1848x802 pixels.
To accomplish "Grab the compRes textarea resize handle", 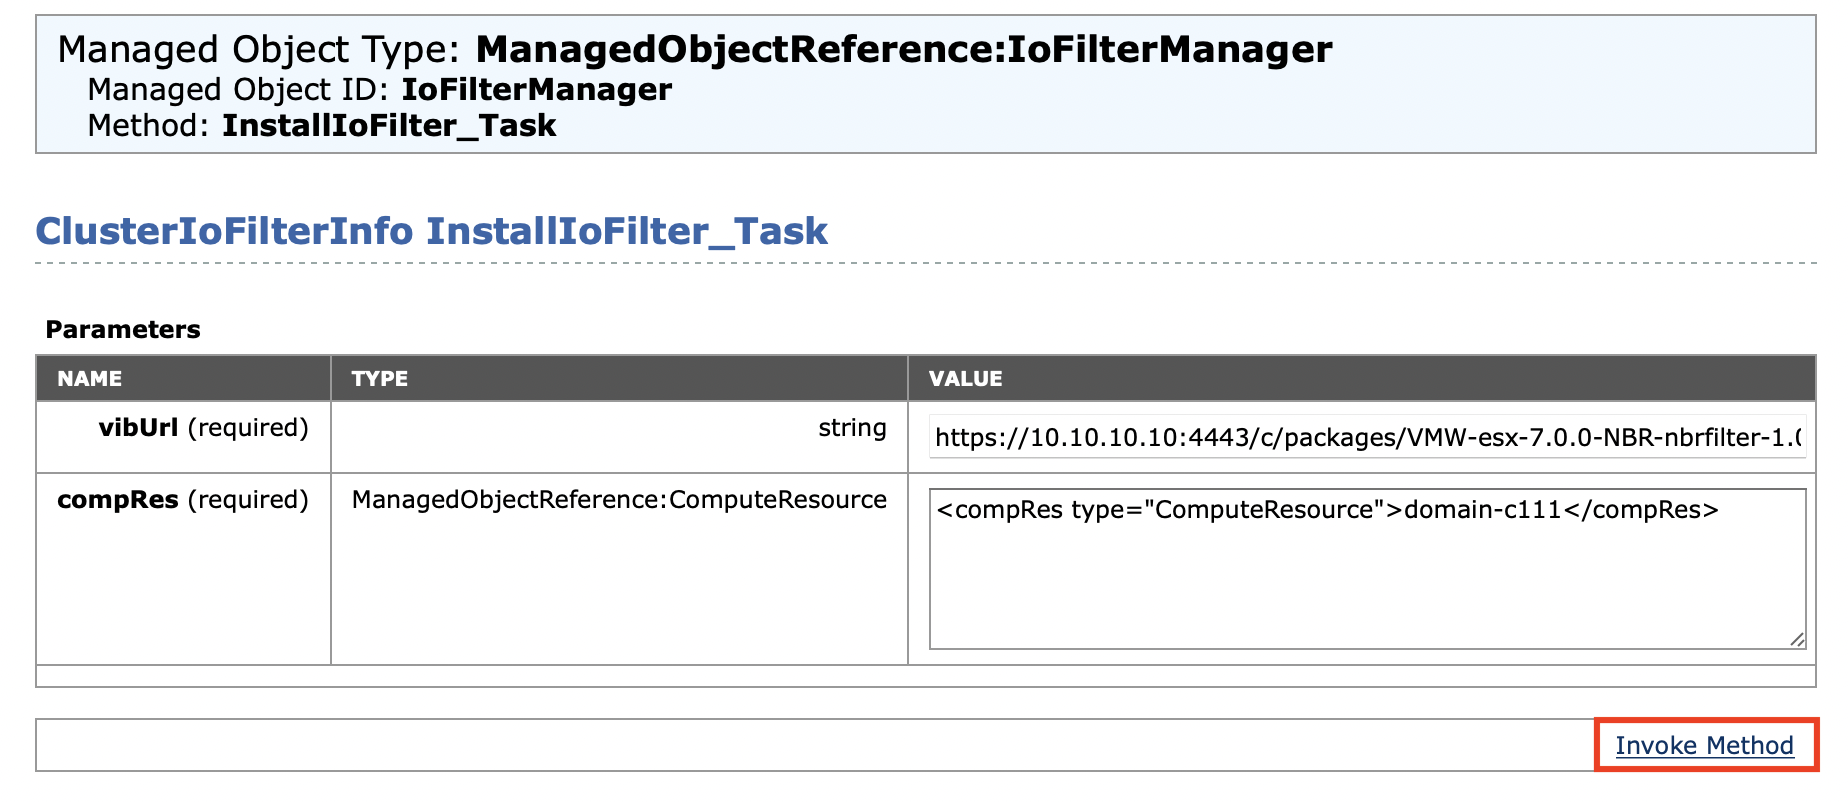I will click(1796, 639).
